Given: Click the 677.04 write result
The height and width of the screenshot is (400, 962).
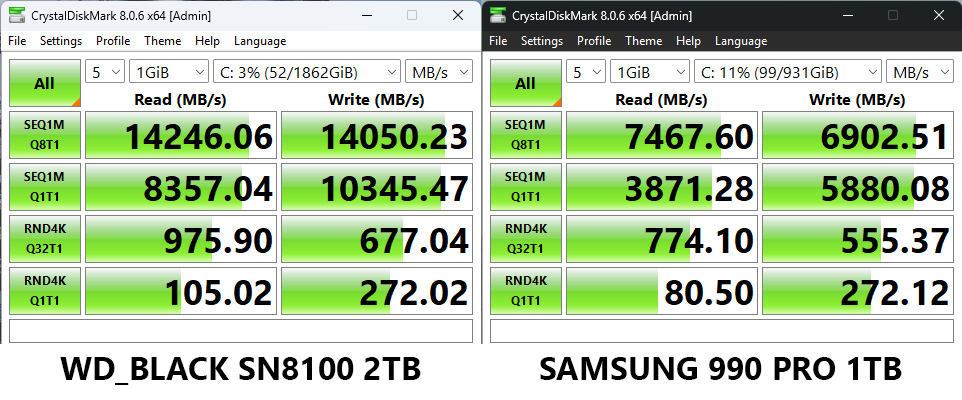Looking at the screenshot, I should (377, 240).
